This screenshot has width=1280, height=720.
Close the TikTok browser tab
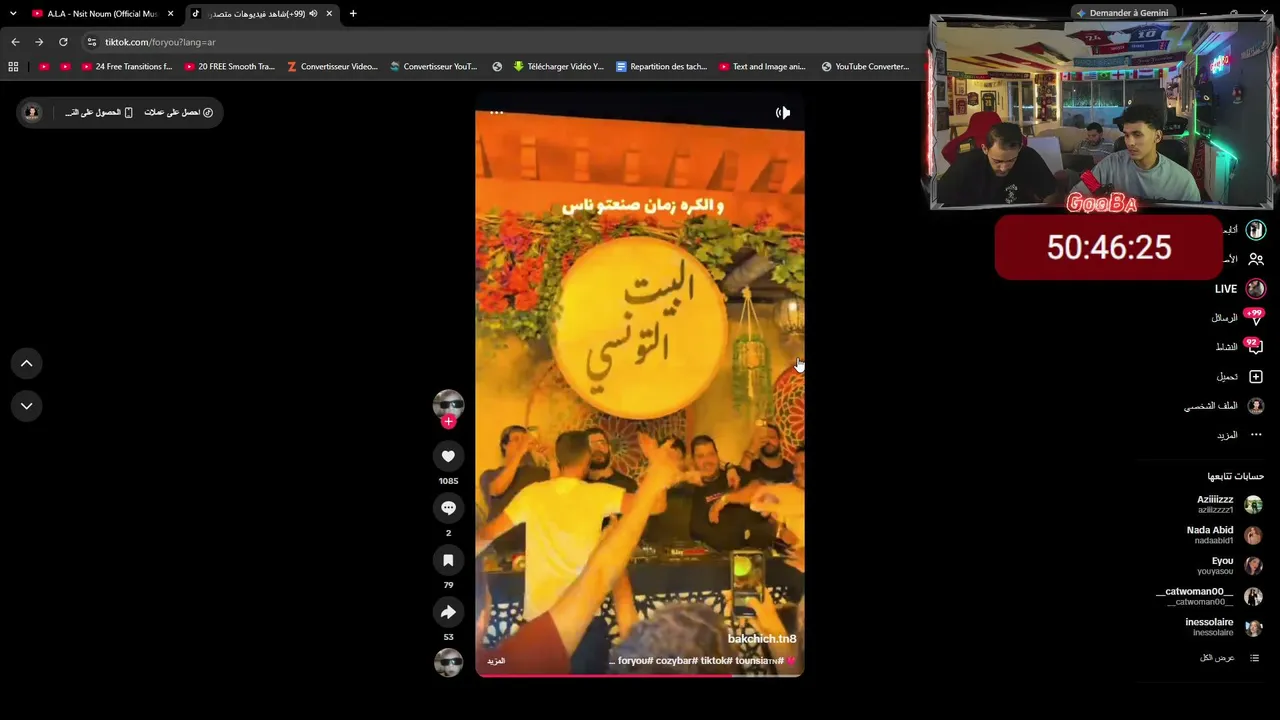[x=329, y=14]
